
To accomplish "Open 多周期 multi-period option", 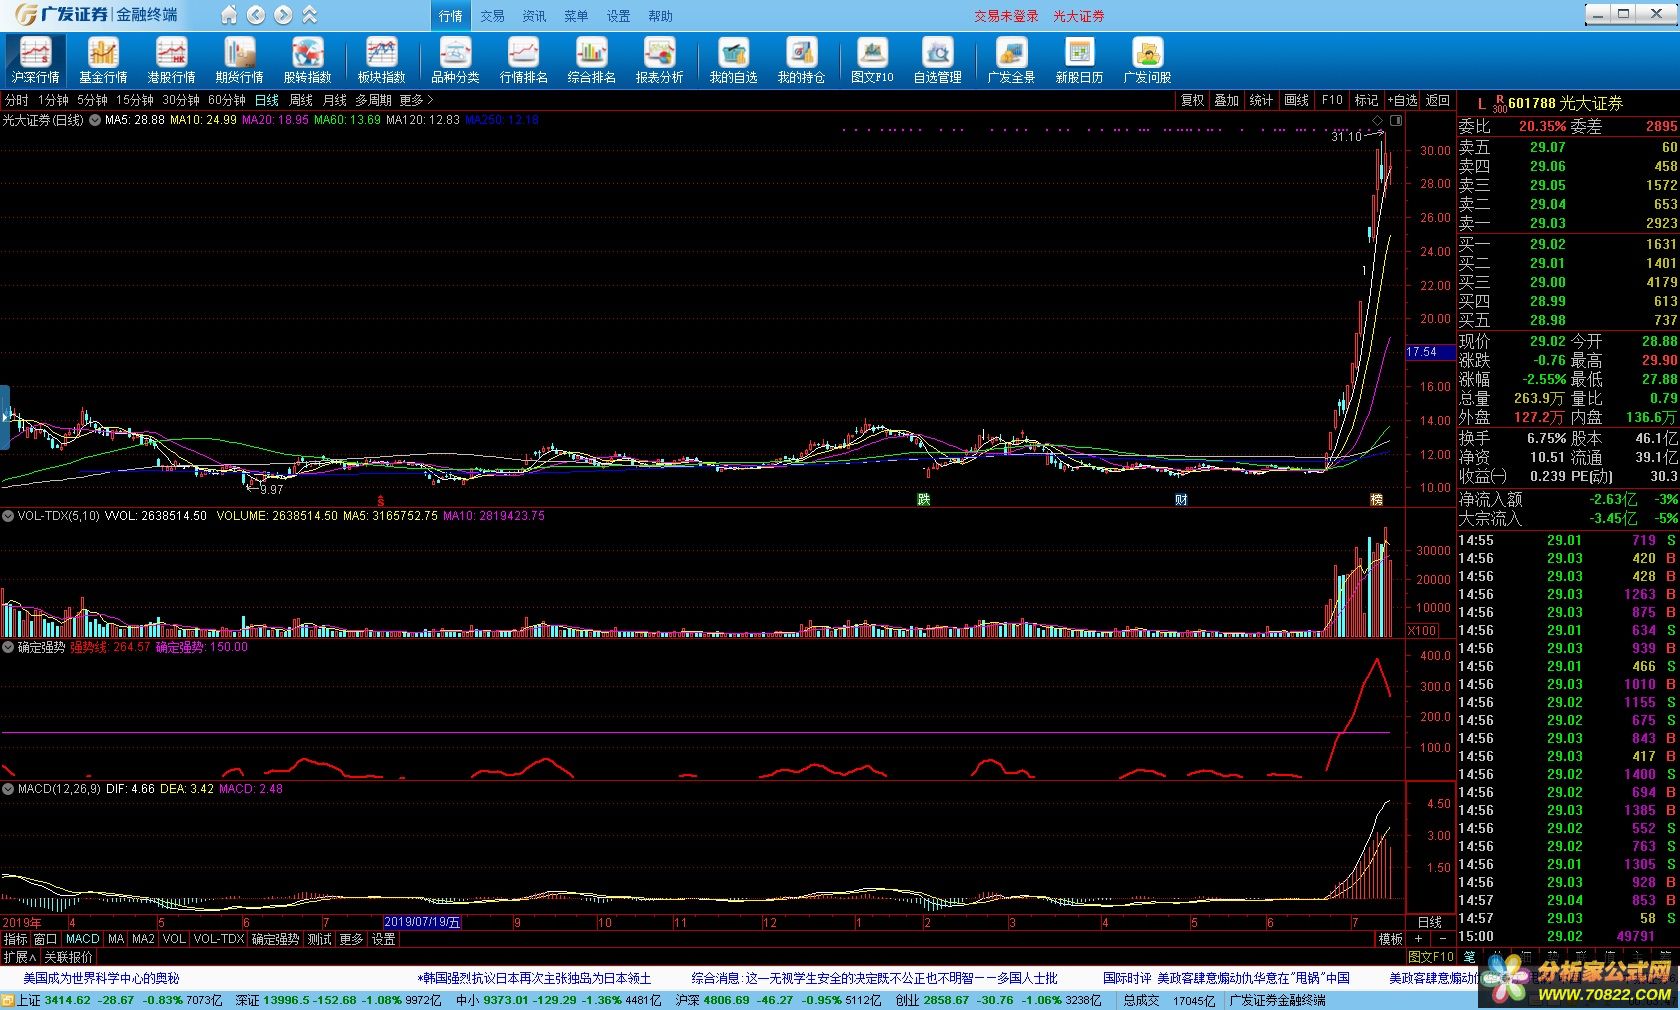I will 374,100.
